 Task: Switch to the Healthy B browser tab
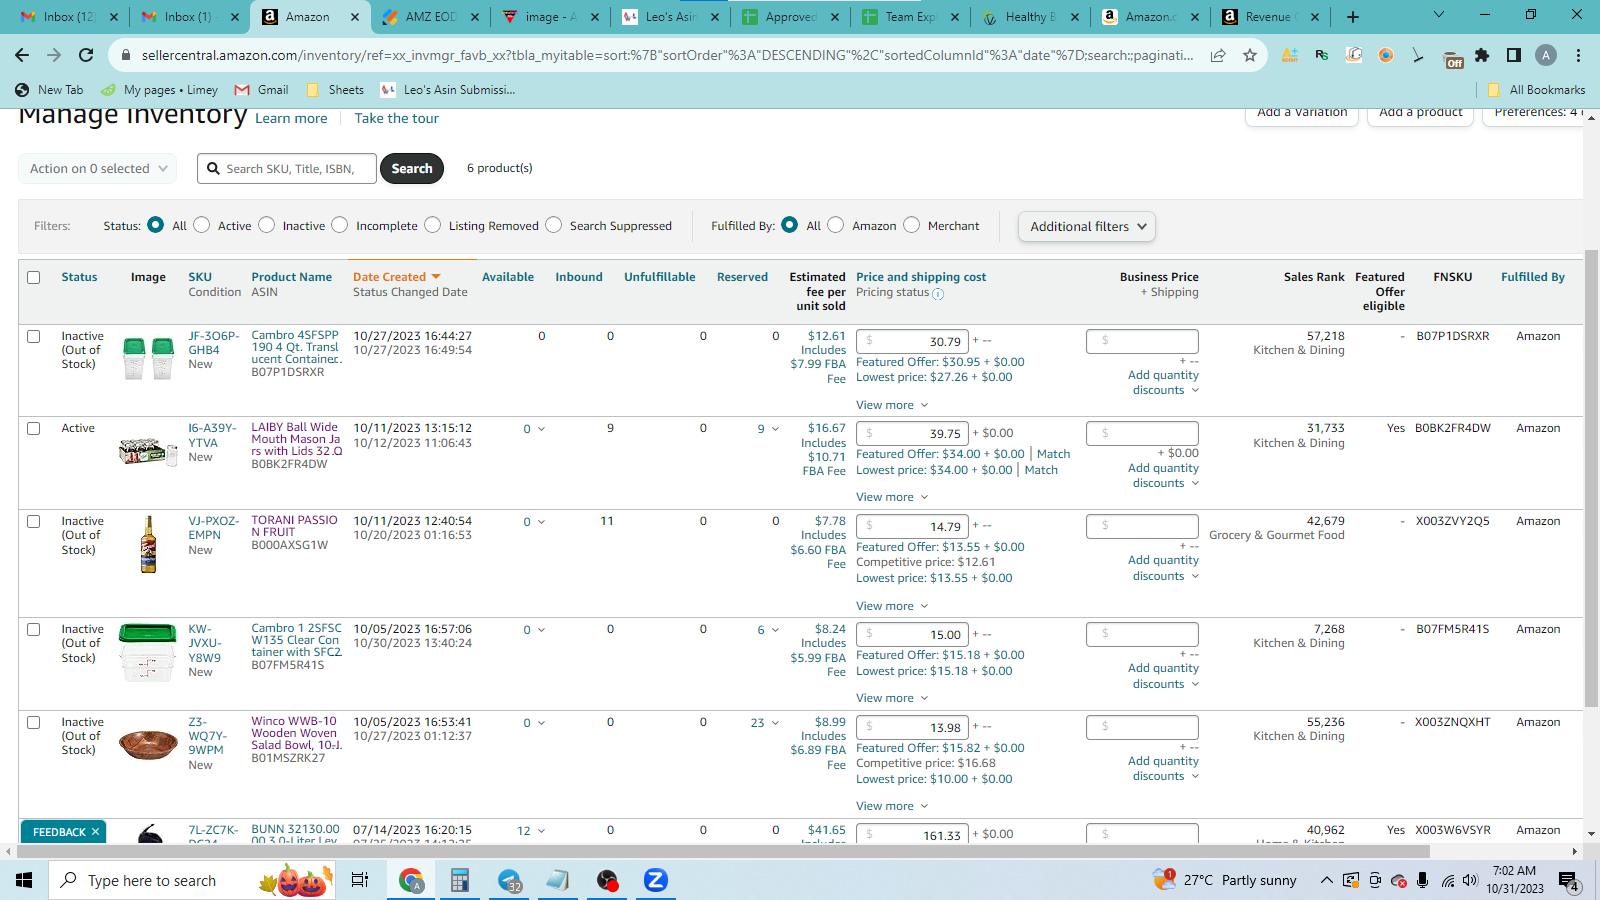(1031, 17)
